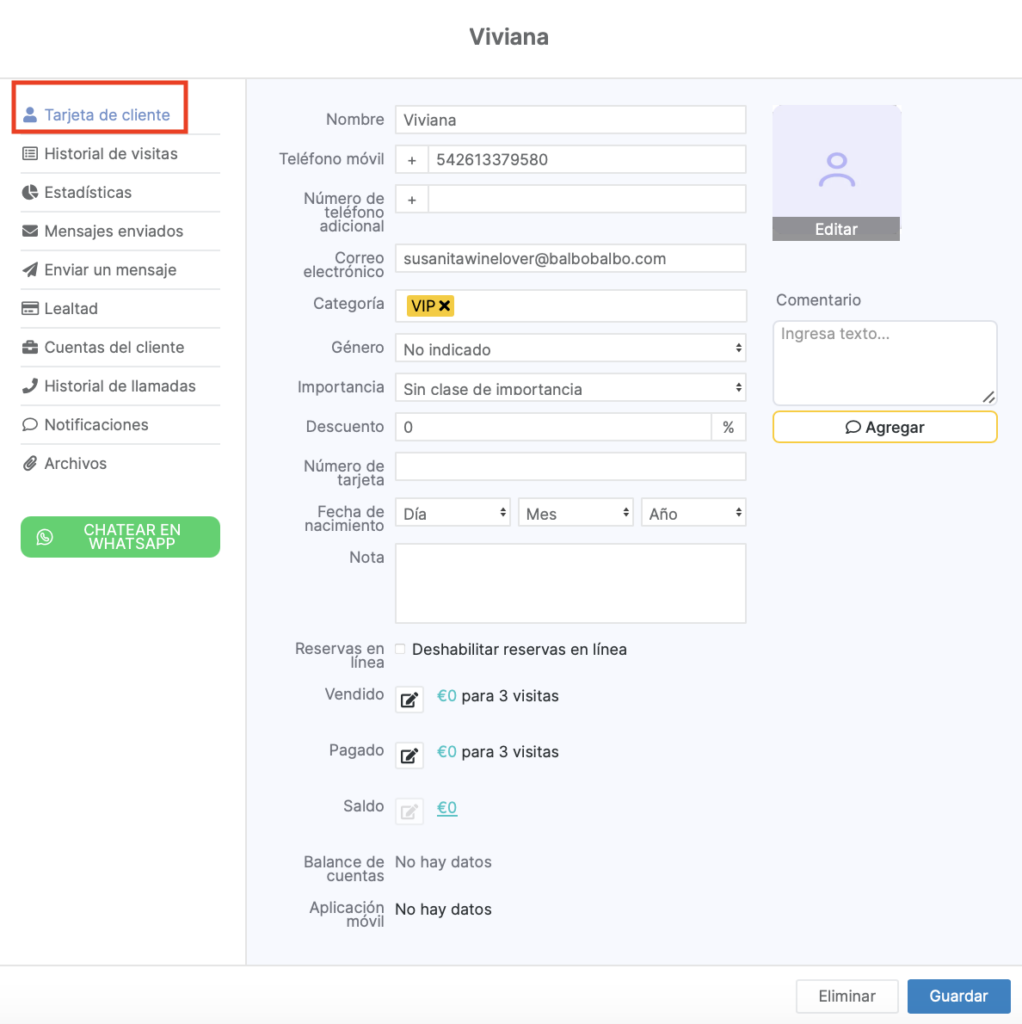Image resolution: width=1022 pixels, height=1024 pixels.
Task: Open the Género dropdown
Action: (570, 349)
